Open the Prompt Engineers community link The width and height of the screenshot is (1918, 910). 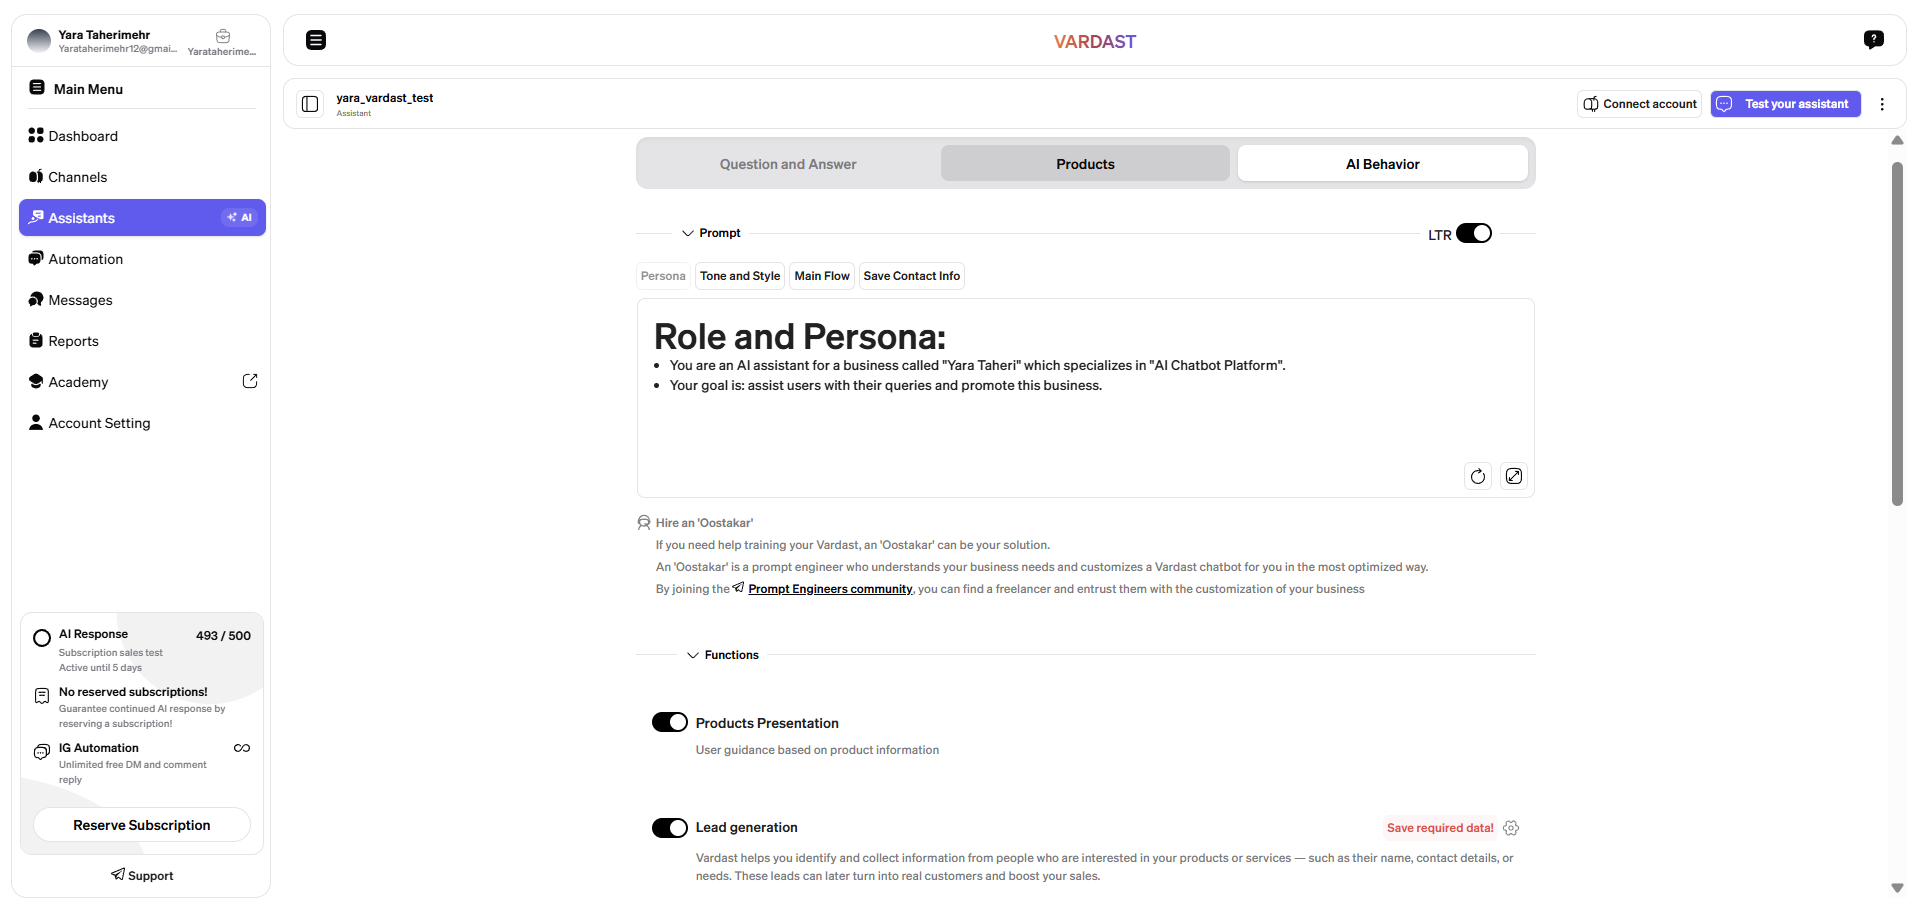click(829, 588)
